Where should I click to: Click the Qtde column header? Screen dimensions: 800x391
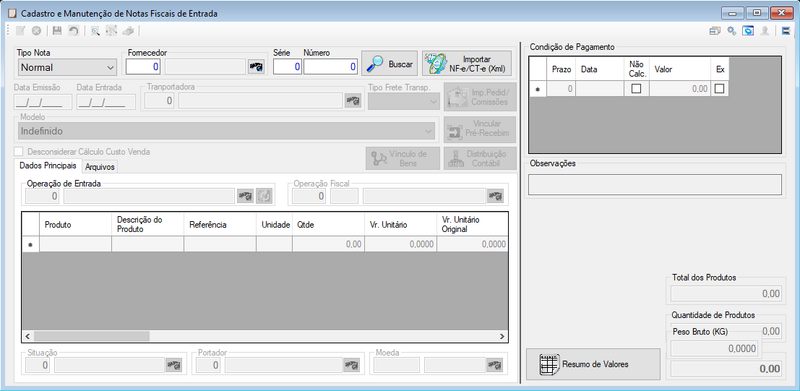329,225
